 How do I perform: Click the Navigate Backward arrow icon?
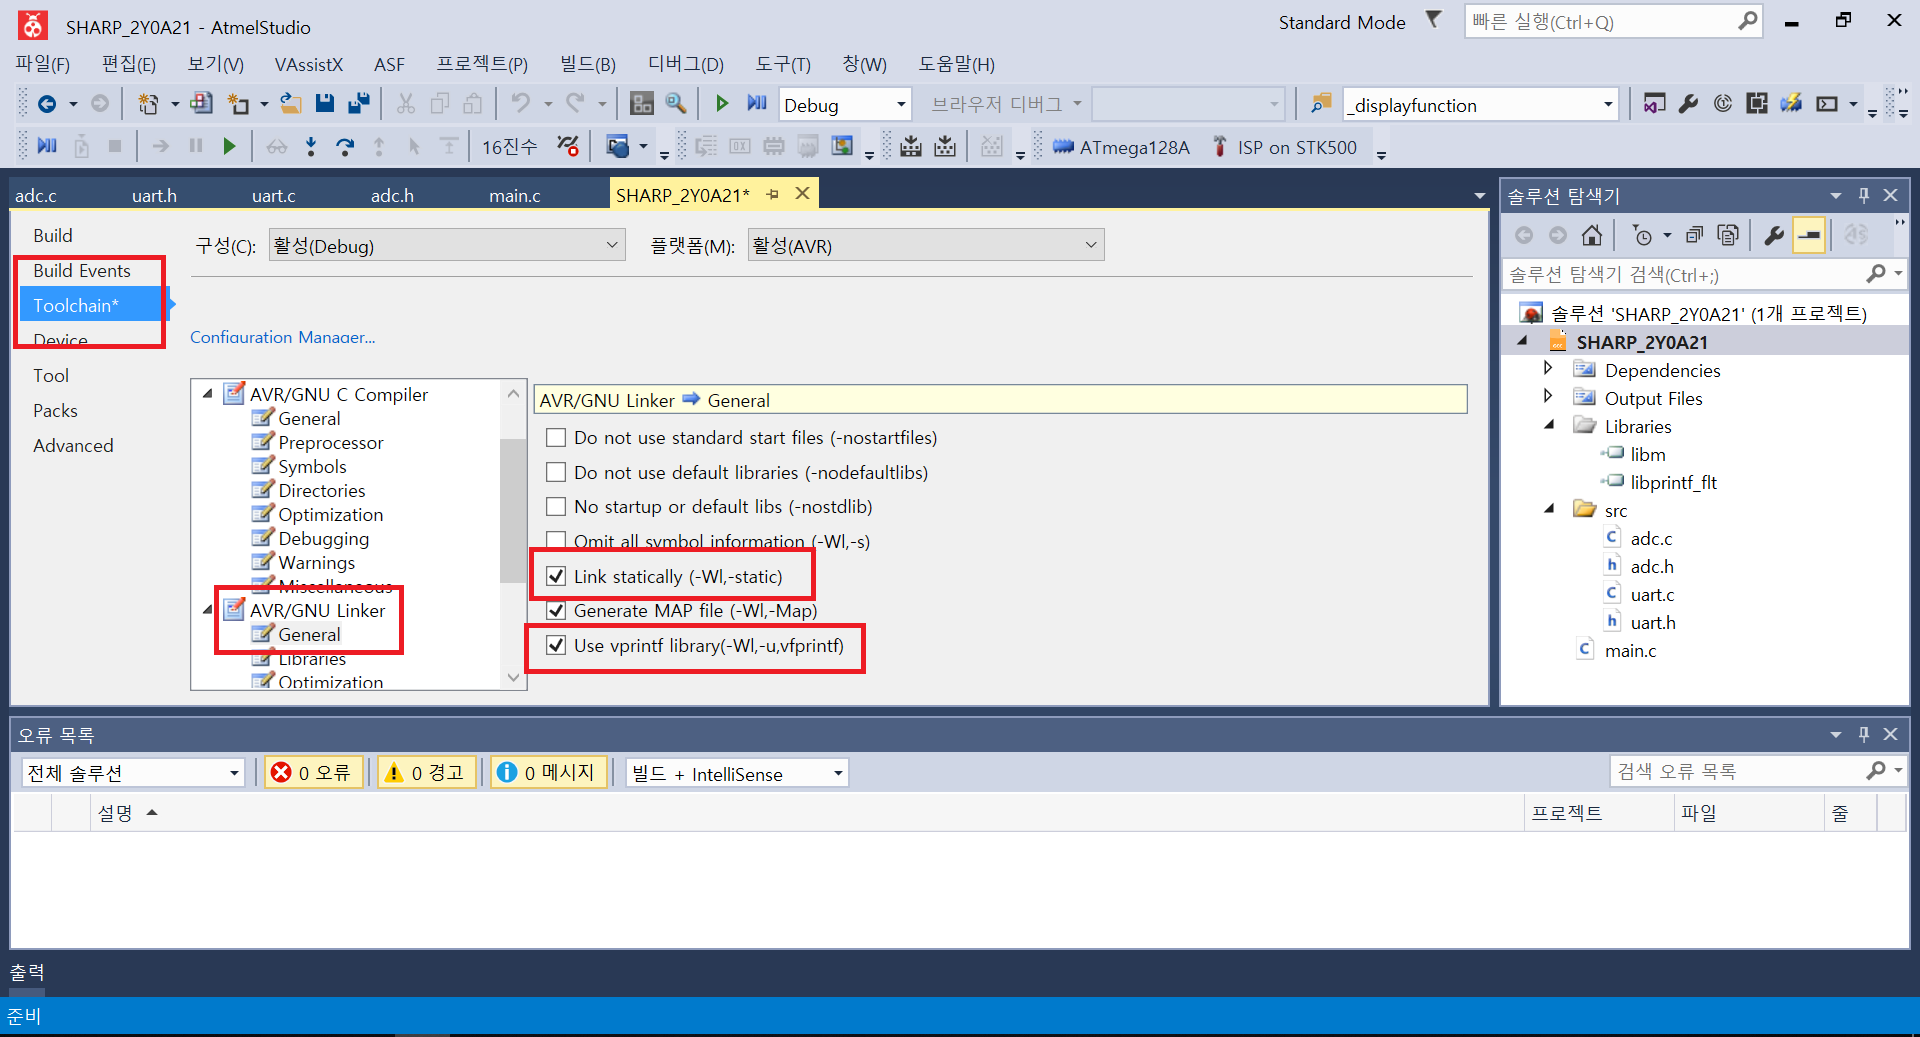pos(46,104)
